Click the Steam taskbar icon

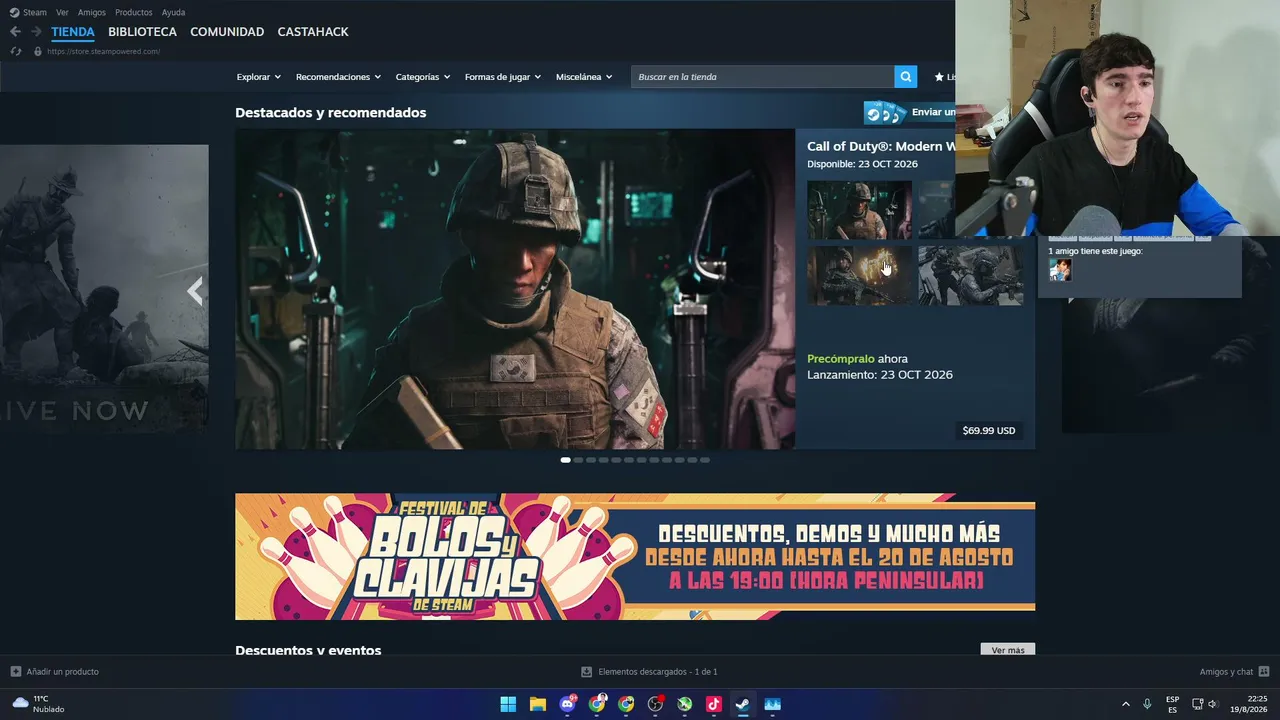coord(743,704)
